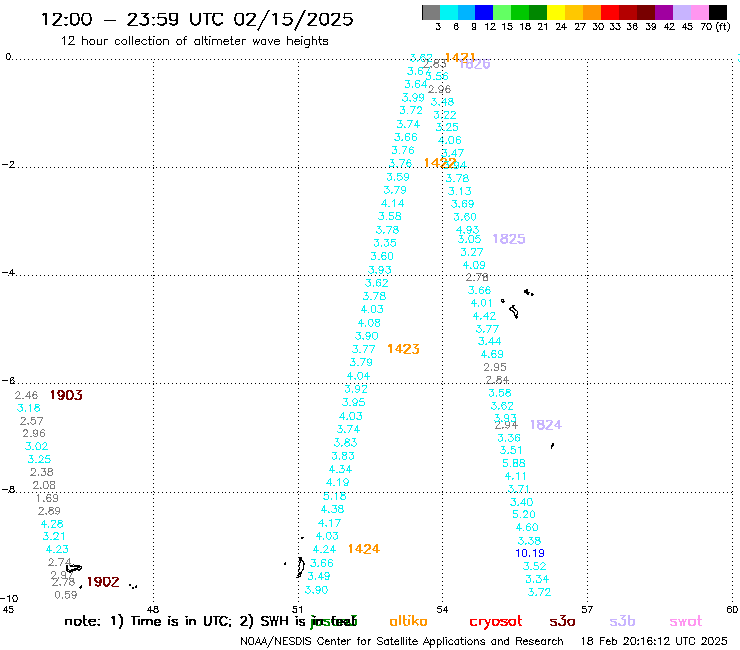Click the gray 2.95 reading
Image resolution: width=740 pixels, height=650 pixels.
coord(495,367)
